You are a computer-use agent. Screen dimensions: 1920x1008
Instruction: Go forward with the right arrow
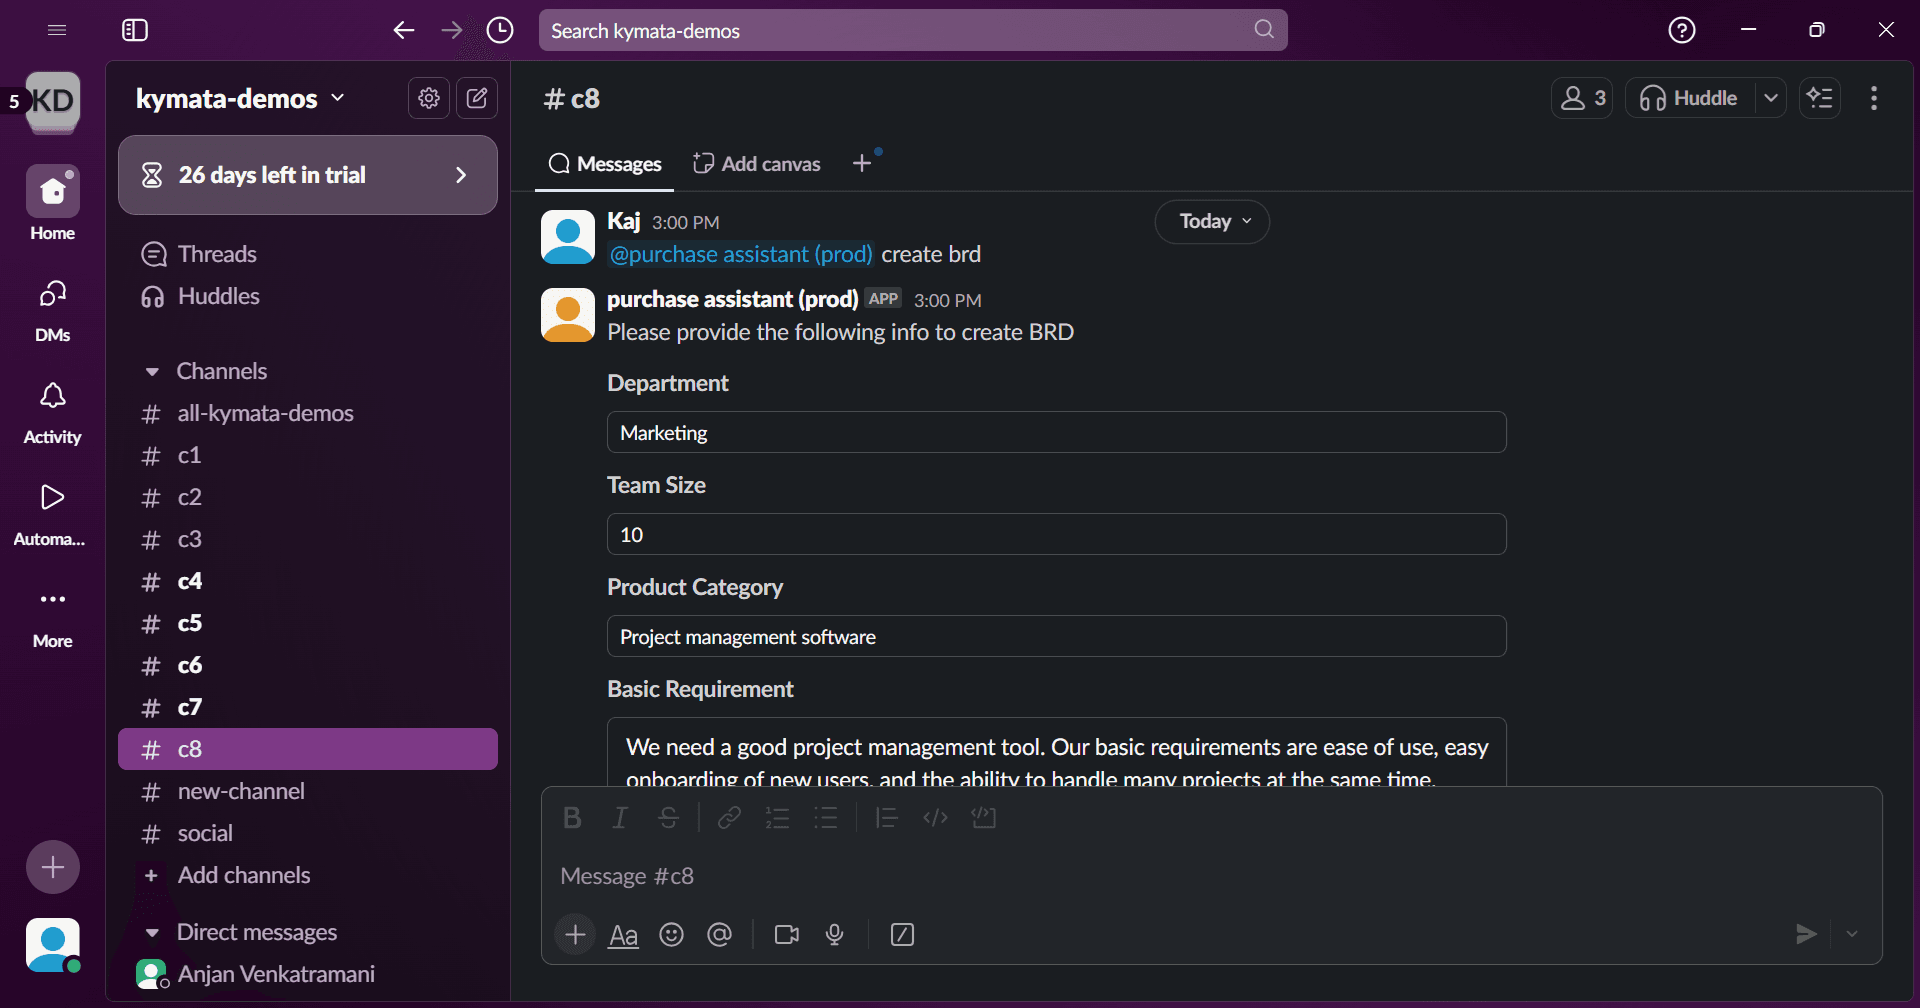[x=452, y=30]
